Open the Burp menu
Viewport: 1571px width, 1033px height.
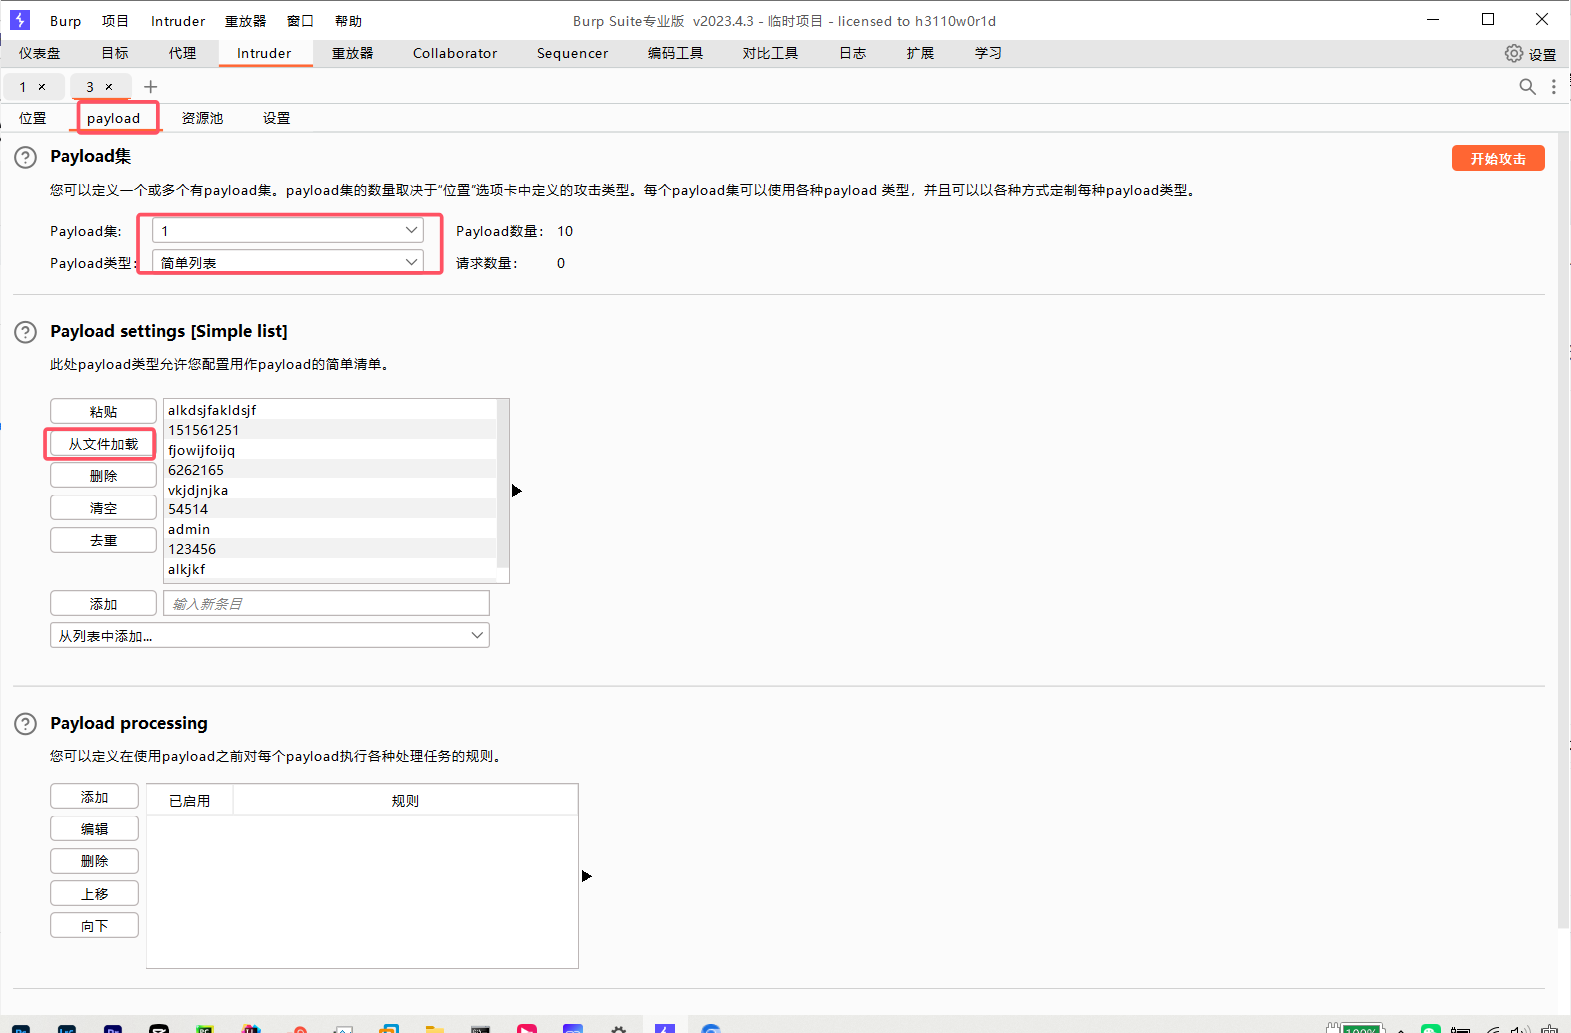pyautogui.click(x=66, y=21)
